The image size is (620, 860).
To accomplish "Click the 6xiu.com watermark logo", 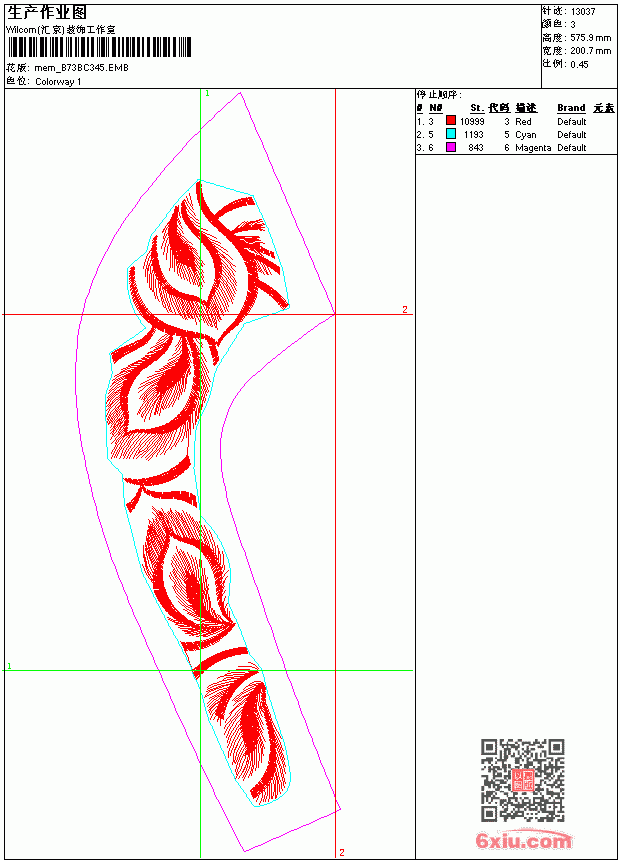I will pyautogui.click(x=523, y=840).
